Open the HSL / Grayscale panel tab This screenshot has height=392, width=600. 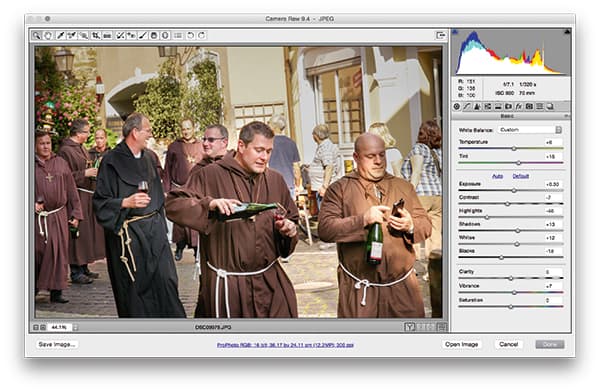tap(488, 107)
